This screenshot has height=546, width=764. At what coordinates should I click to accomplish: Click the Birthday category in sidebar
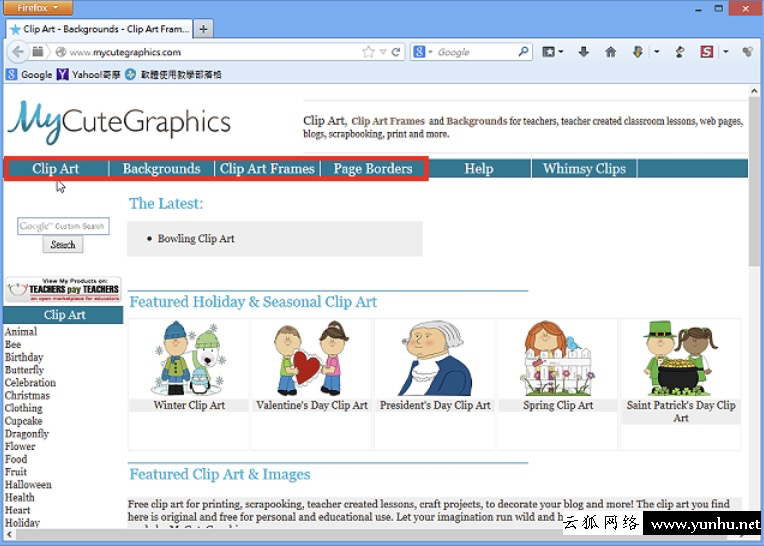point(24,357)
